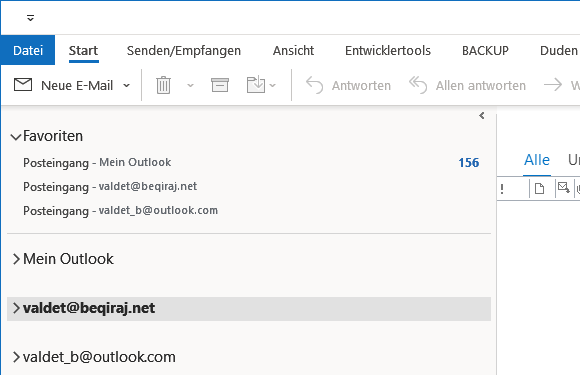Expand the valdet_b@outlook.com account chevron
Screen dimensions: 580x375
coord(16,357)
